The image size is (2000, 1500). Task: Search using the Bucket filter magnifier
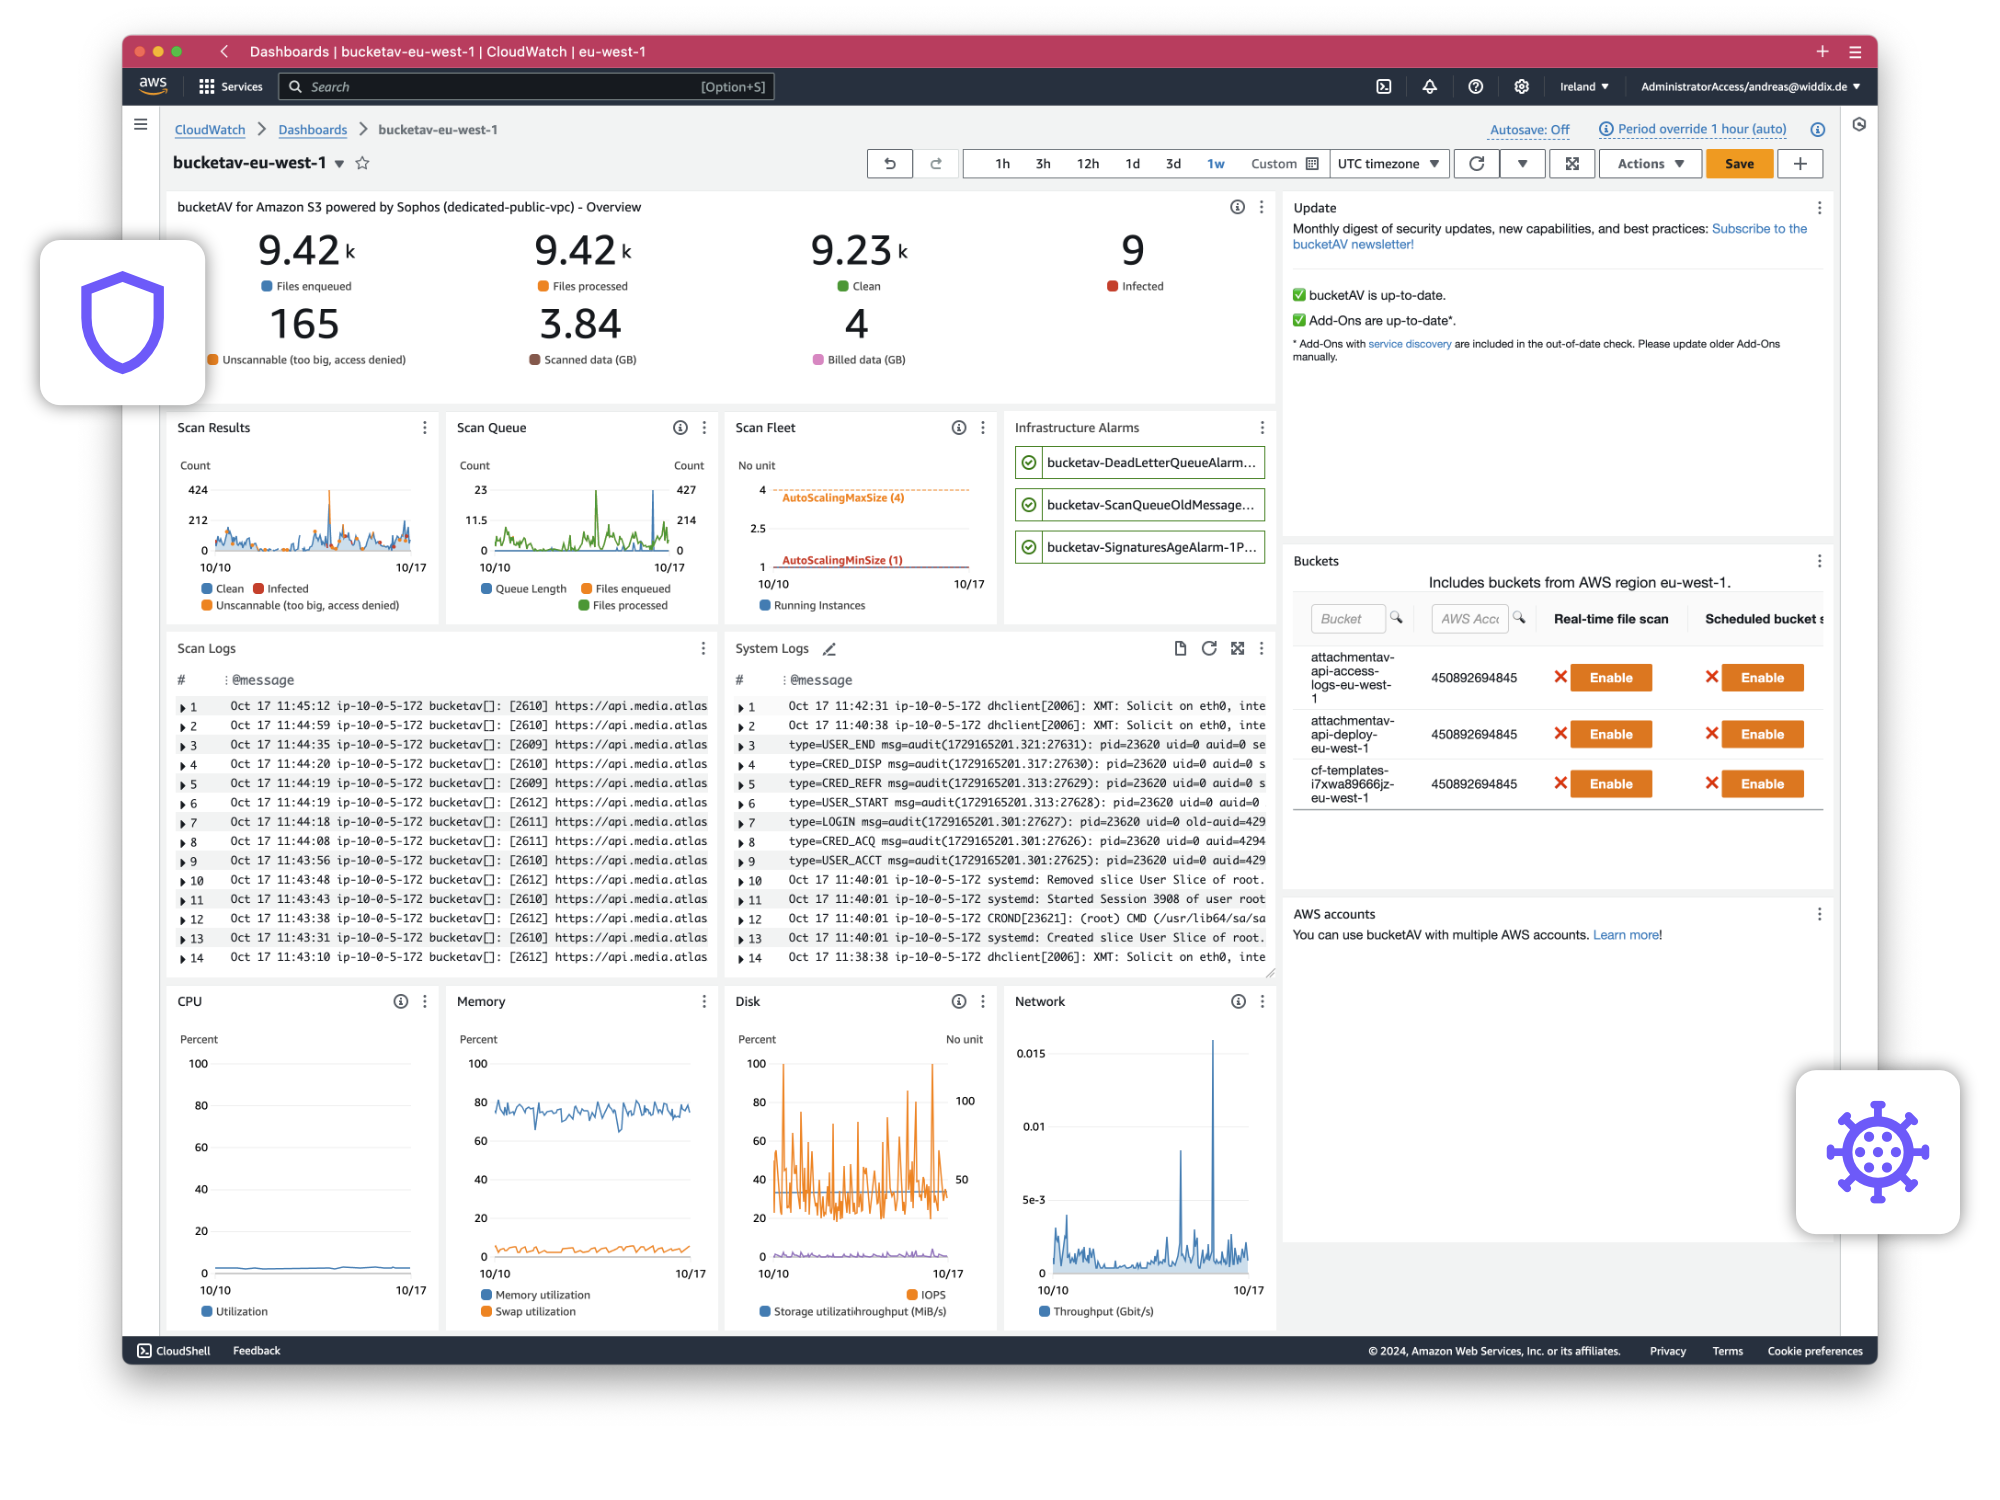click(1396, 618)
